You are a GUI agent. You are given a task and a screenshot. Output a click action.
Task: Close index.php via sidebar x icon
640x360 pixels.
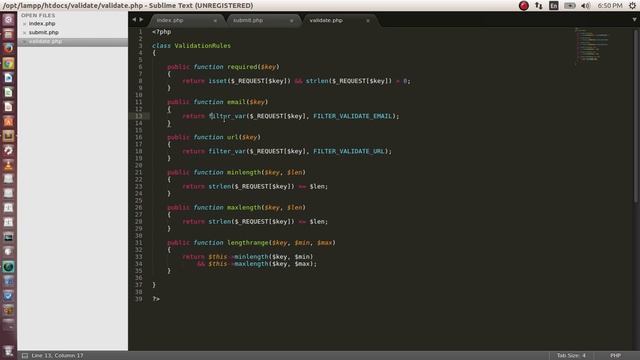(x=24, y=24)
